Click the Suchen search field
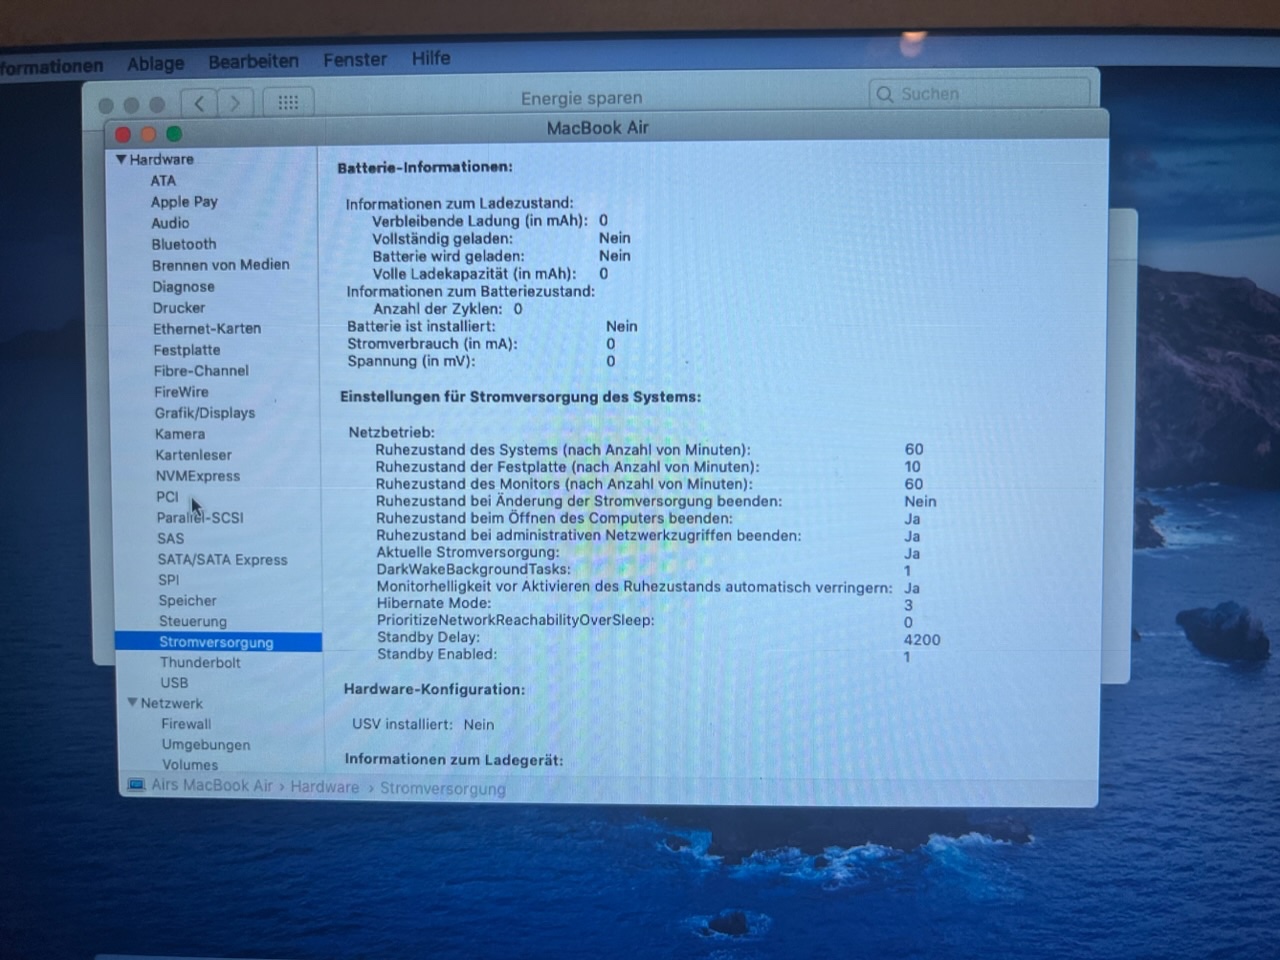Viewport: 1280px width, 960px height. [980, 94]
